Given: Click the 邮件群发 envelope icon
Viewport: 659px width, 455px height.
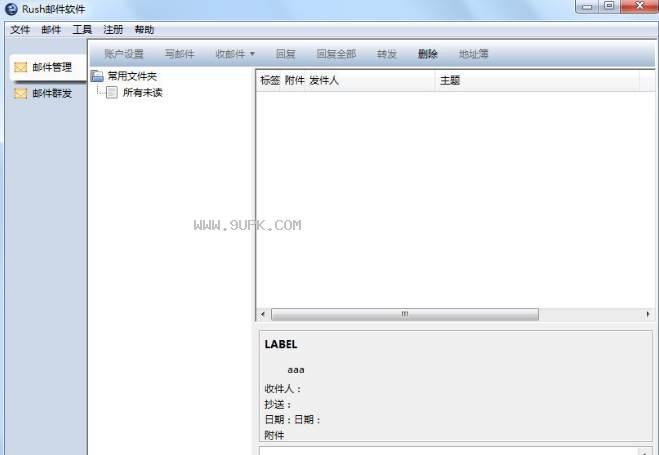Looking at the screenshot, I should 21,93.
